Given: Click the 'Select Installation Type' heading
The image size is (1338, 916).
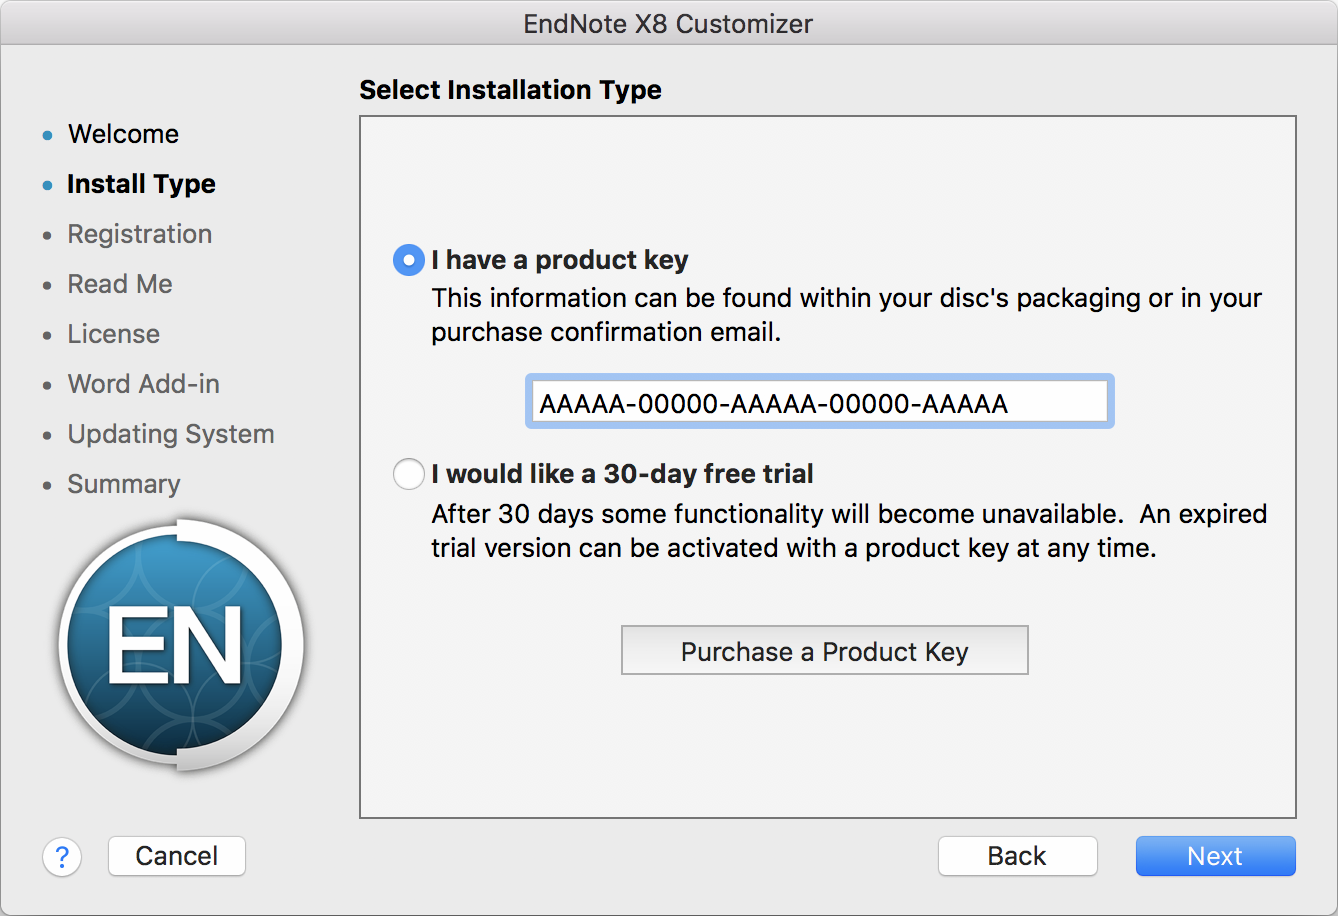Looking at the screenshot, I should coord(510,90).
